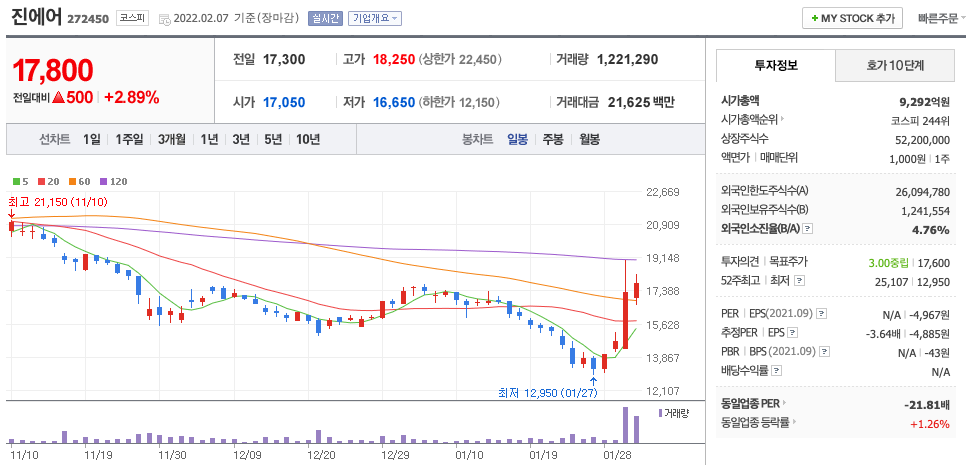Select the 10년 line chart period
The image size is (971, 465).
(308, 139)
